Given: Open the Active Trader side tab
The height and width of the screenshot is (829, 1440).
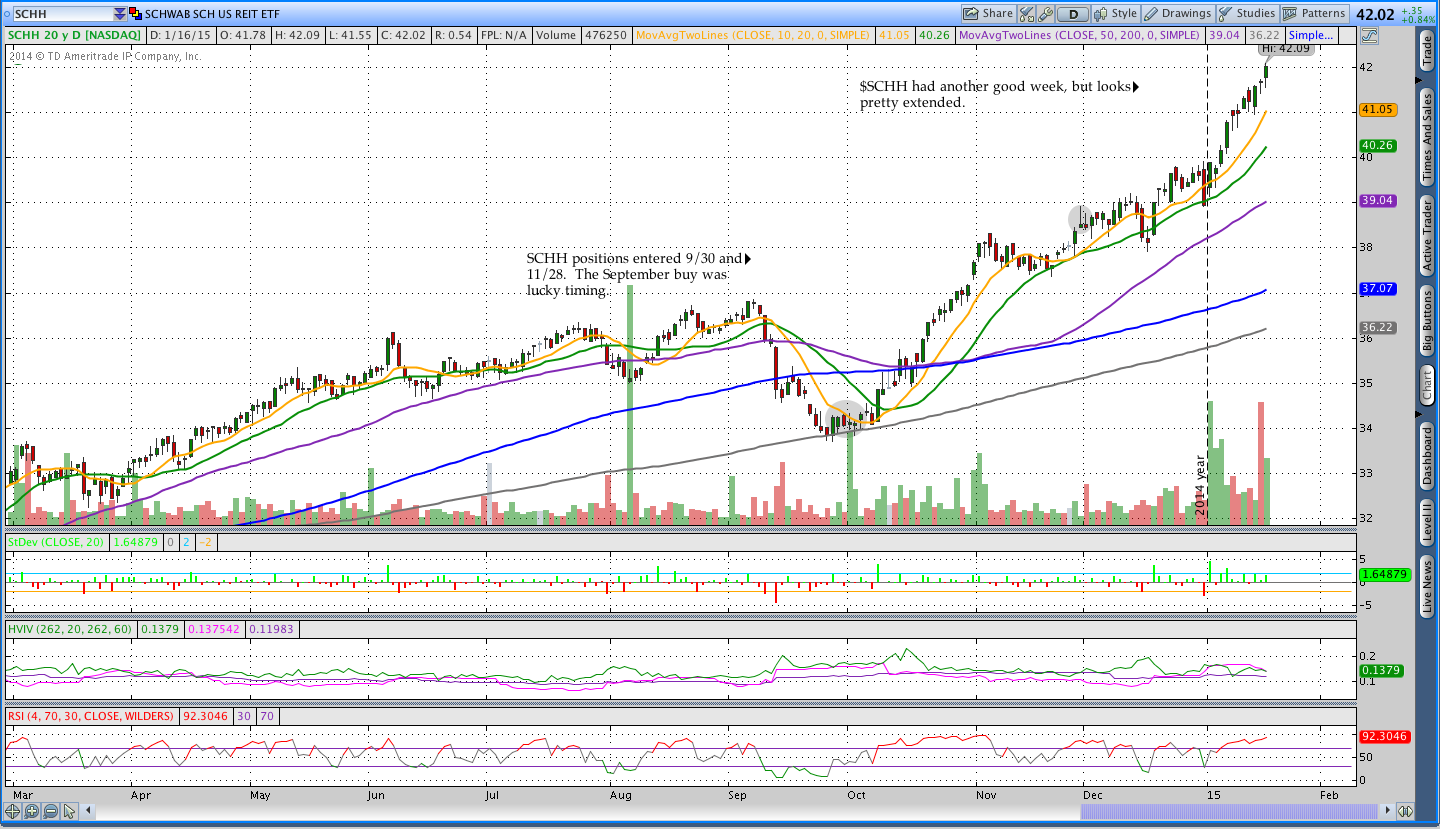Looking at the screenshot, I should 1427,236.
